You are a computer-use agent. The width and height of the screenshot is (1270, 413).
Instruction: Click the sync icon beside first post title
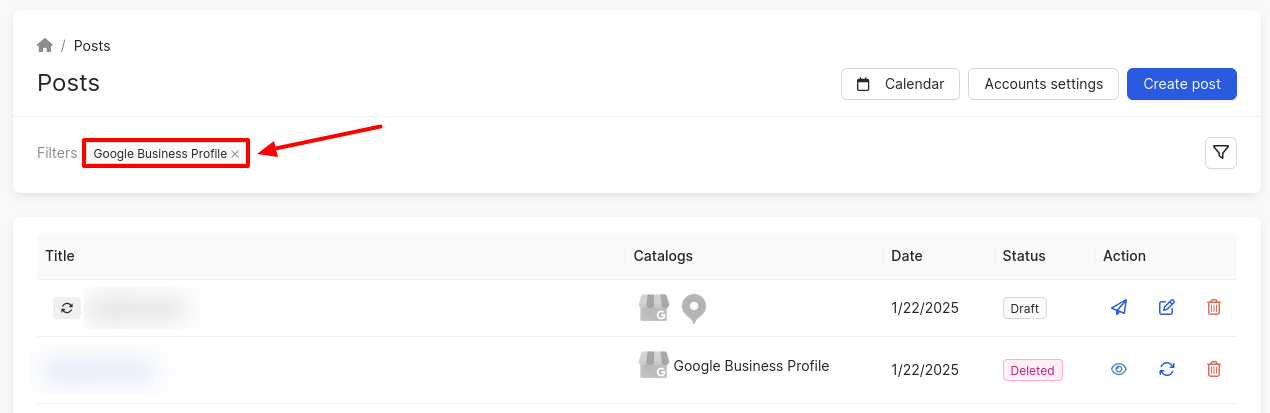(67, 308)
